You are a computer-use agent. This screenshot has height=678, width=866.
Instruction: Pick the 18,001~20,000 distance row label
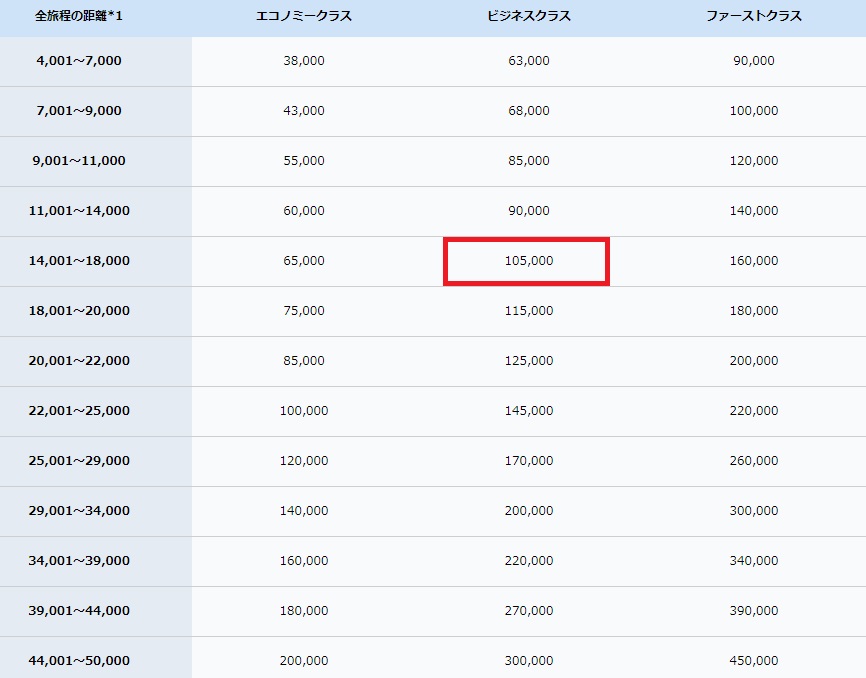pyautogui.click(x=79, y=310)
